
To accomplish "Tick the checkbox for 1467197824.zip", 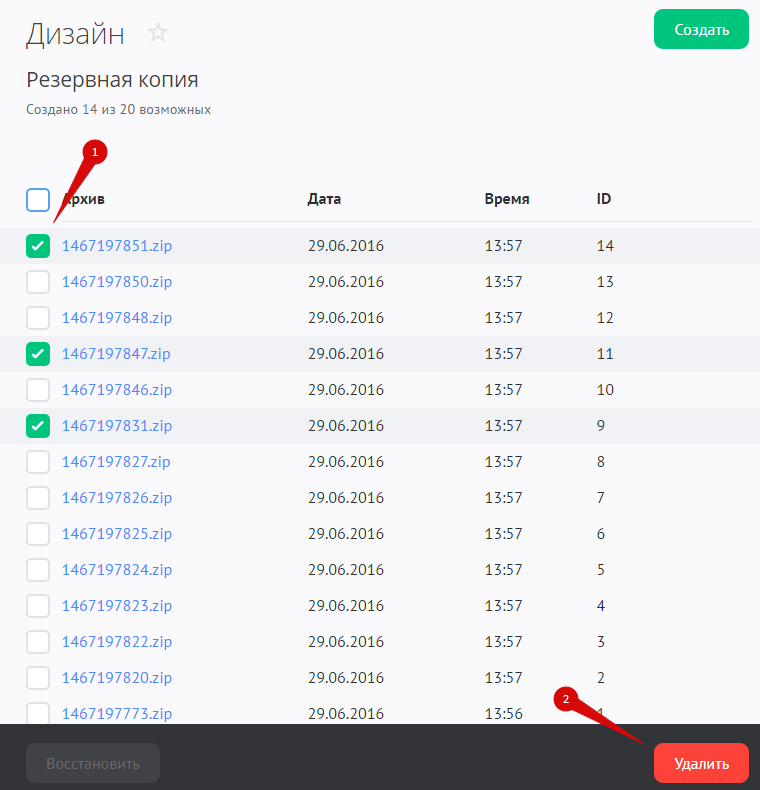I will [x=38, y=570].
